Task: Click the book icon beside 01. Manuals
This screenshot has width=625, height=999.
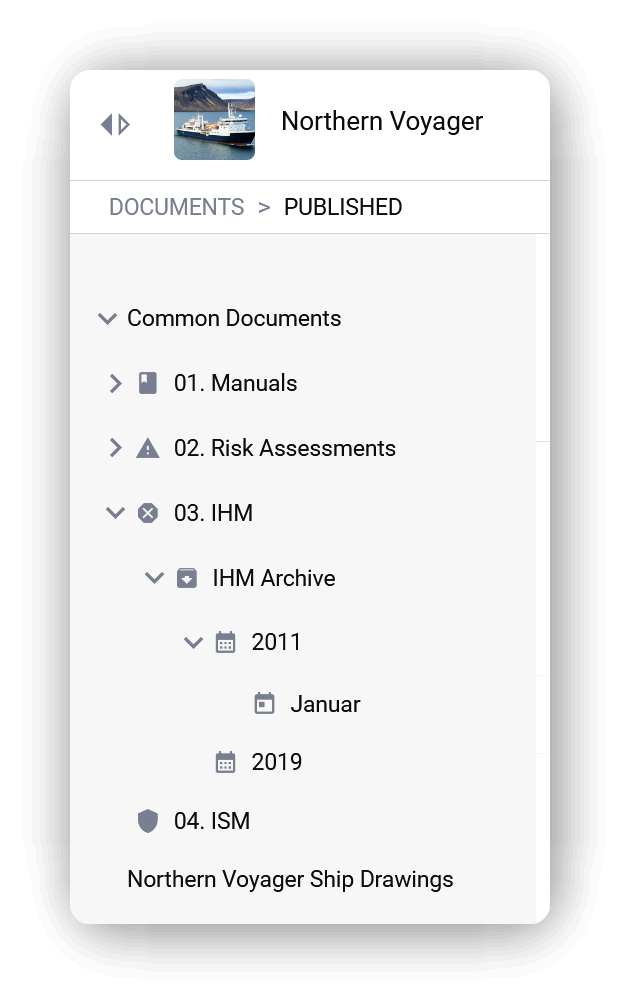Action: (x=148, y=384)
